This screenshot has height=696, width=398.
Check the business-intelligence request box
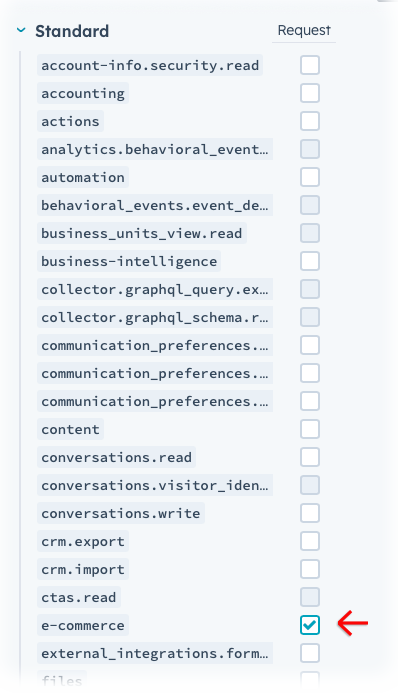coord(310,261)
